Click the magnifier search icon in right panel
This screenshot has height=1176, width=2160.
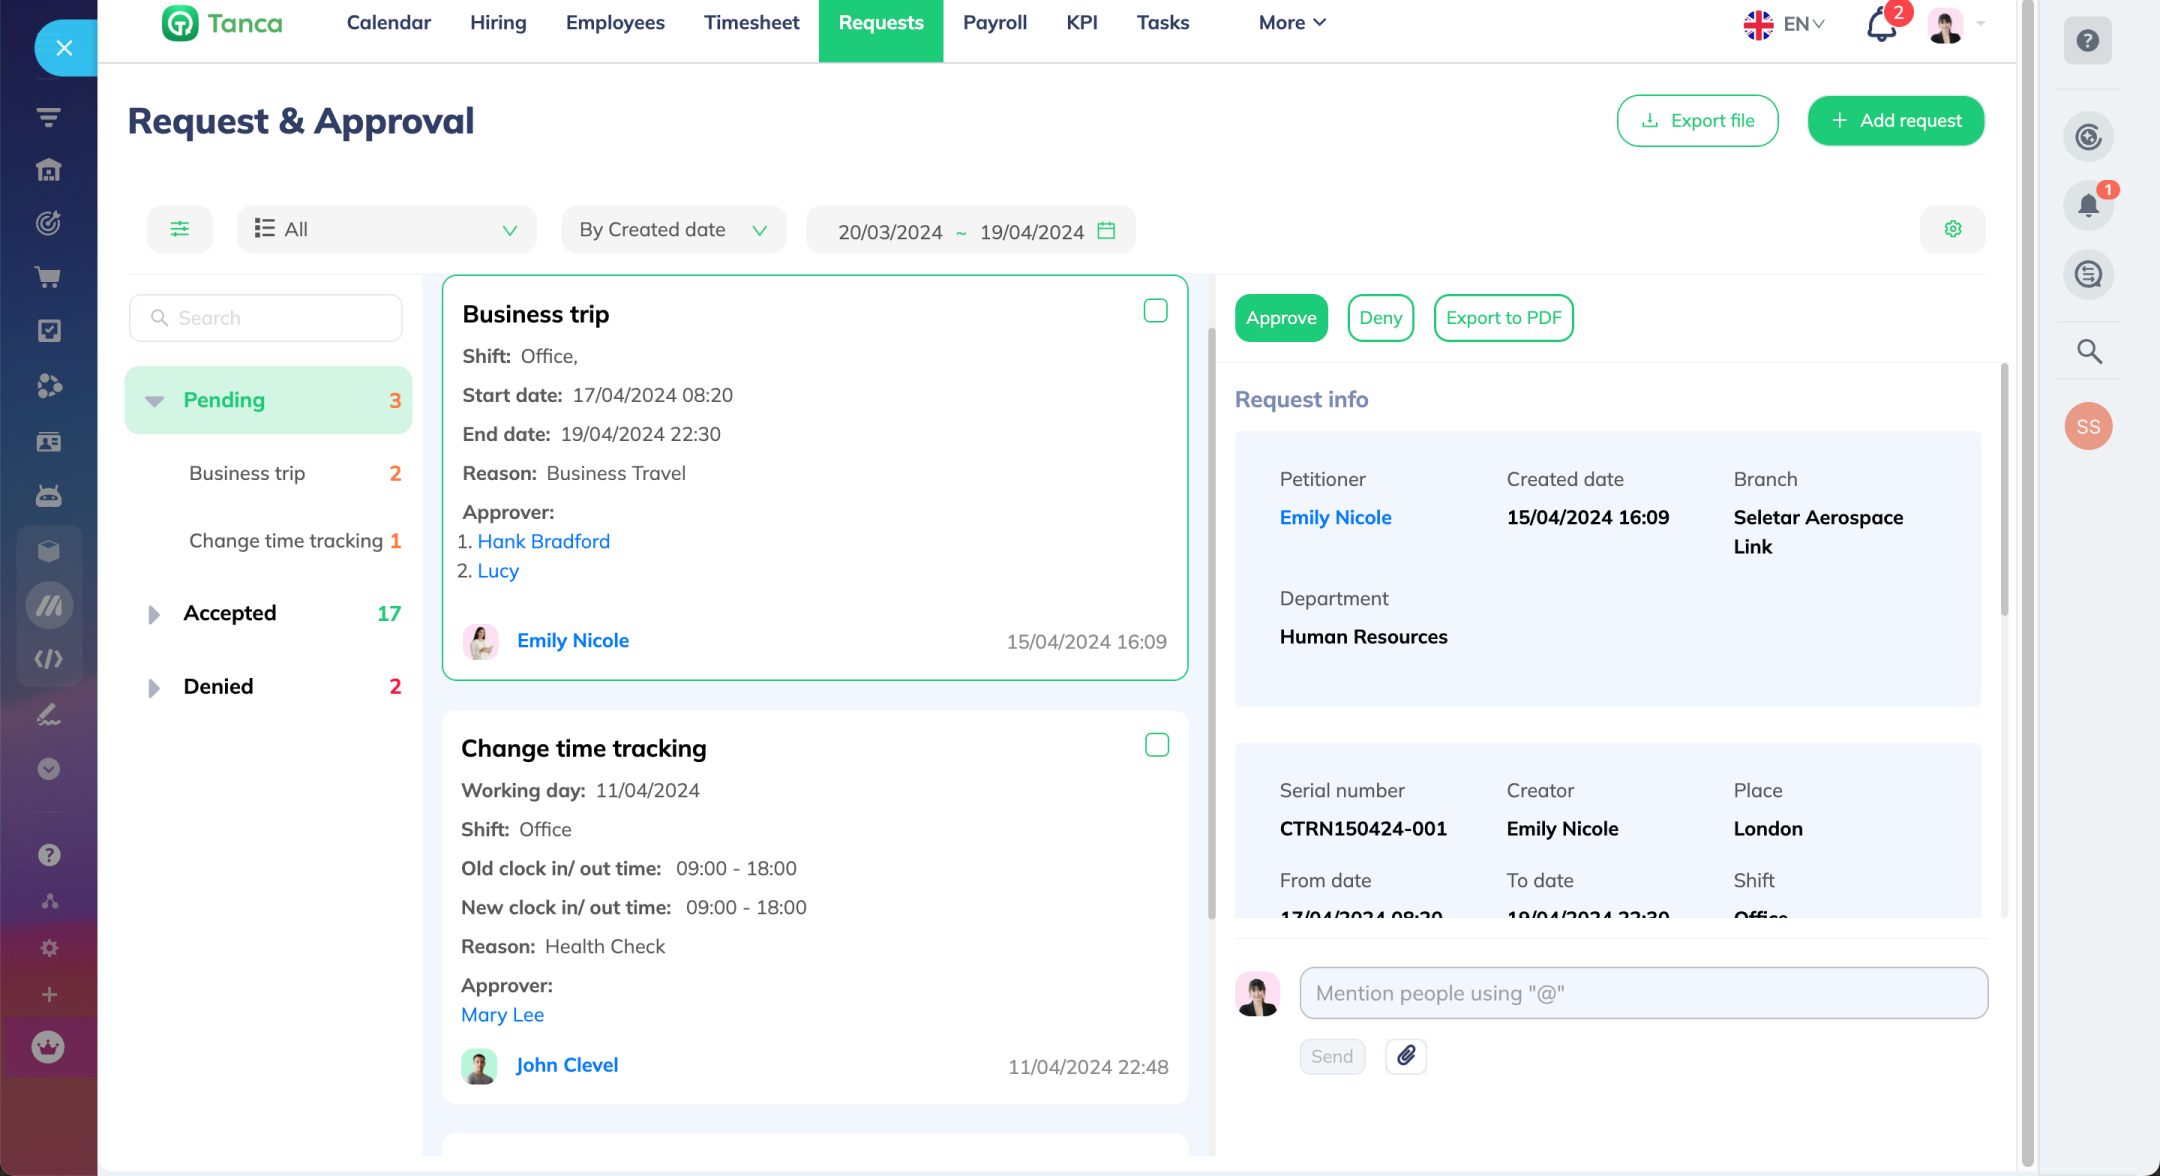pyautogui.click(x=2089, y=351)
